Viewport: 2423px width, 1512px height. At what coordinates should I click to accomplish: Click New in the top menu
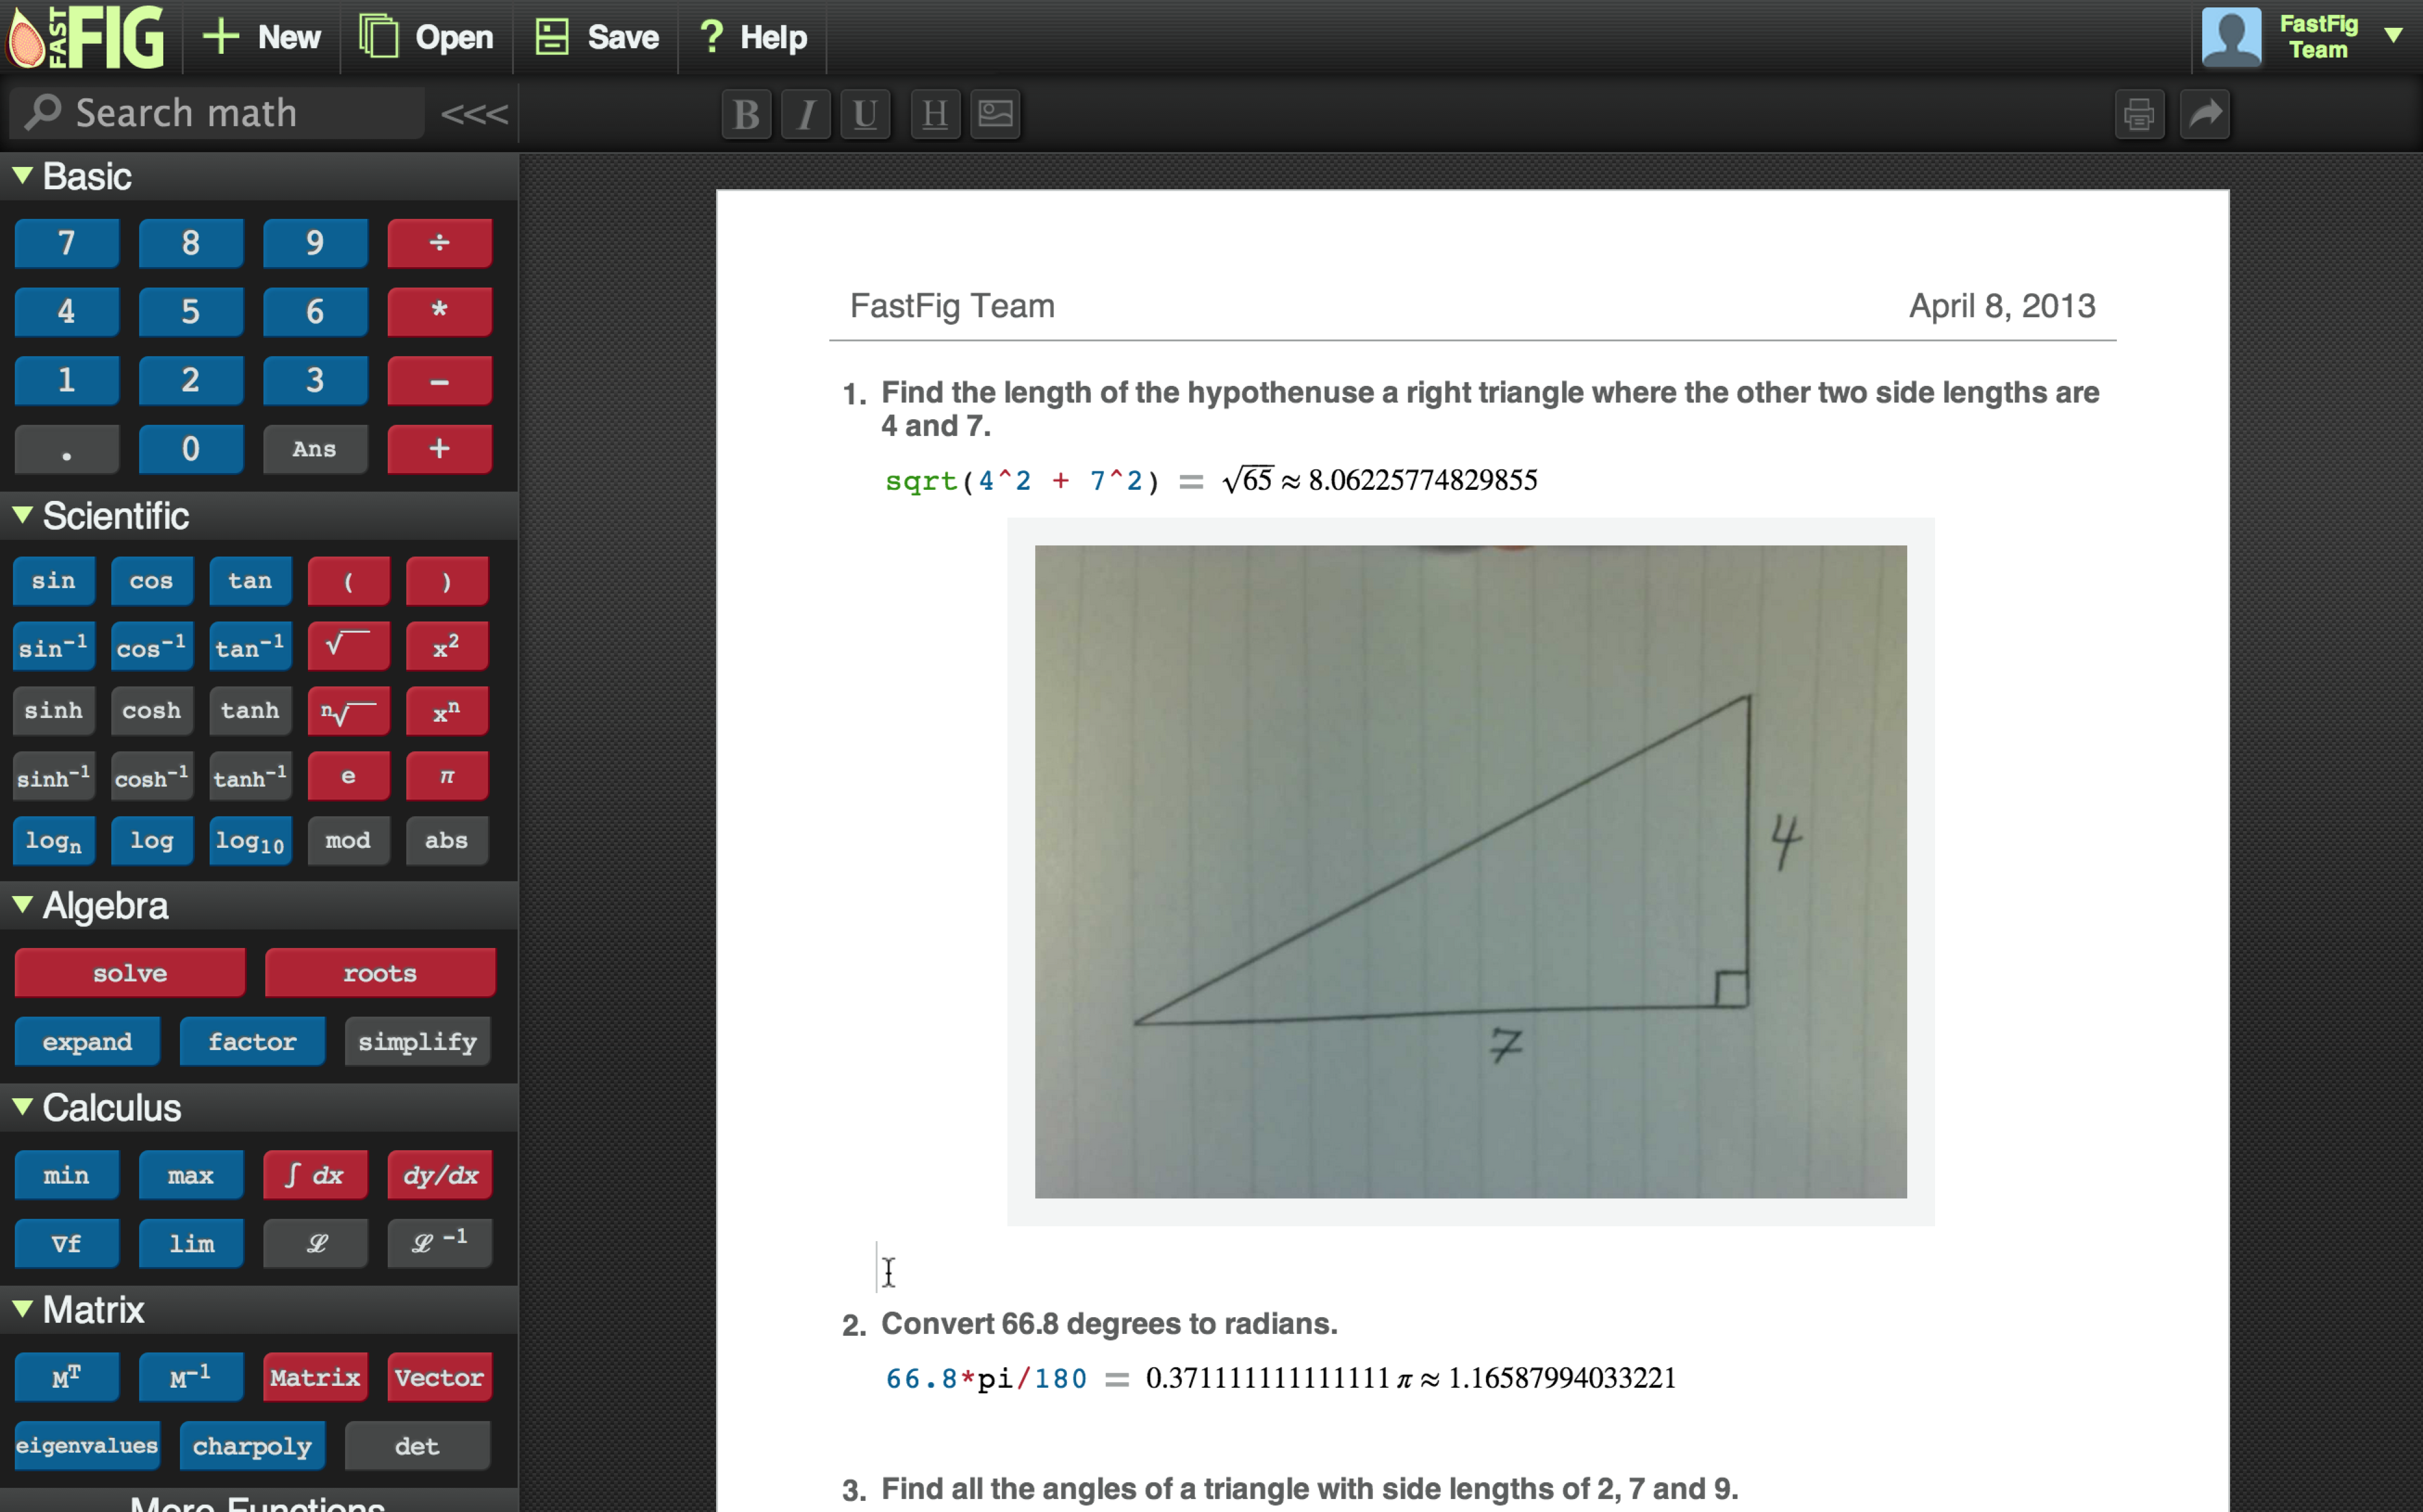pyautogui.click(x=262, y=38)
